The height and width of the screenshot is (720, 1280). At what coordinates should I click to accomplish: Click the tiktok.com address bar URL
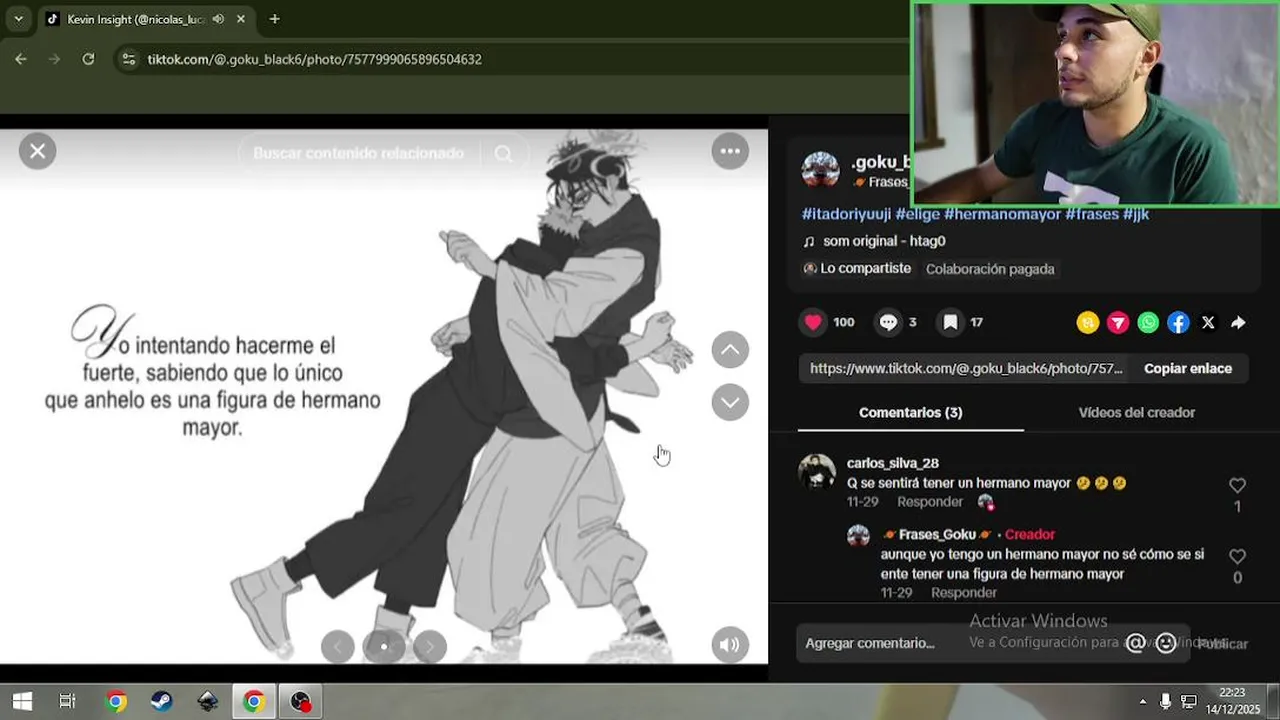[x=315, y=59]
